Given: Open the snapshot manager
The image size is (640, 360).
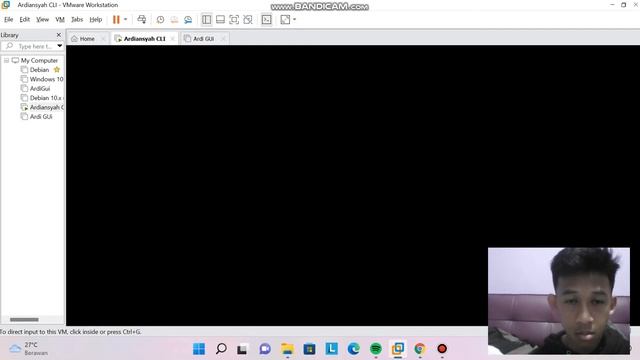Looking at the screenshot, I should coord(188,20).
